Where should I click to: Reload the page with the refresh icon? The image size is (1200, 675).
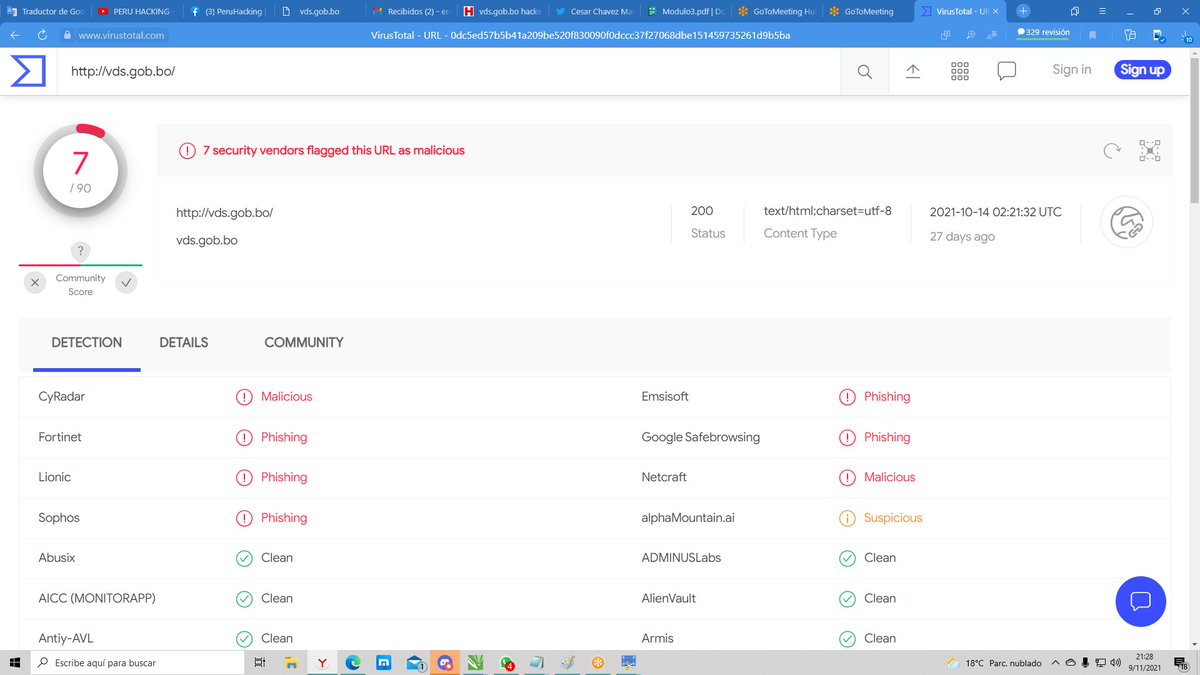(43, 34)
